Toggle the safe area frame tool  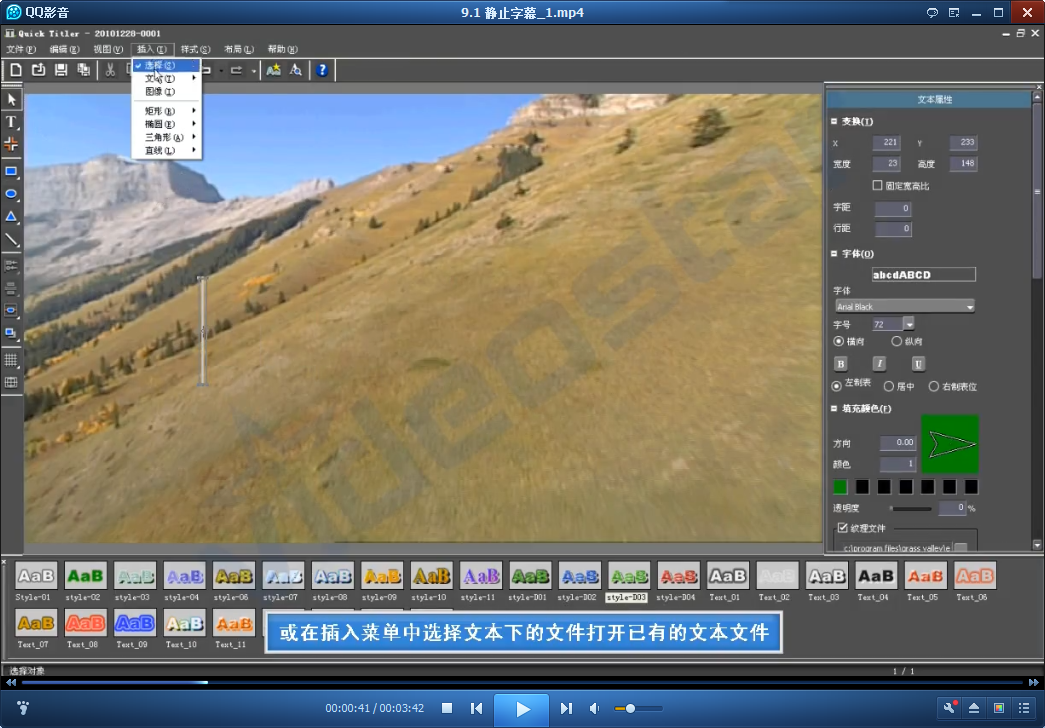tap(11, 382)
